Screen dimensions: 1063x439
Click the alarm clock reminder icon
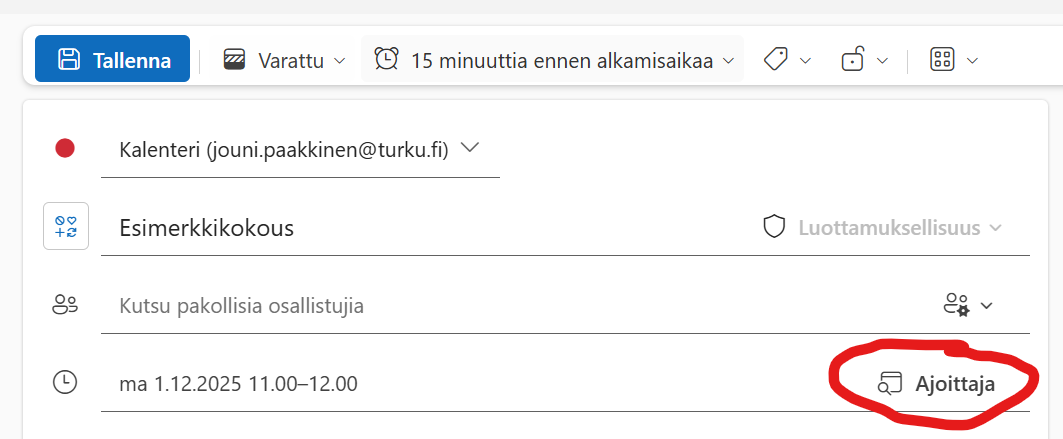[386, 59]
